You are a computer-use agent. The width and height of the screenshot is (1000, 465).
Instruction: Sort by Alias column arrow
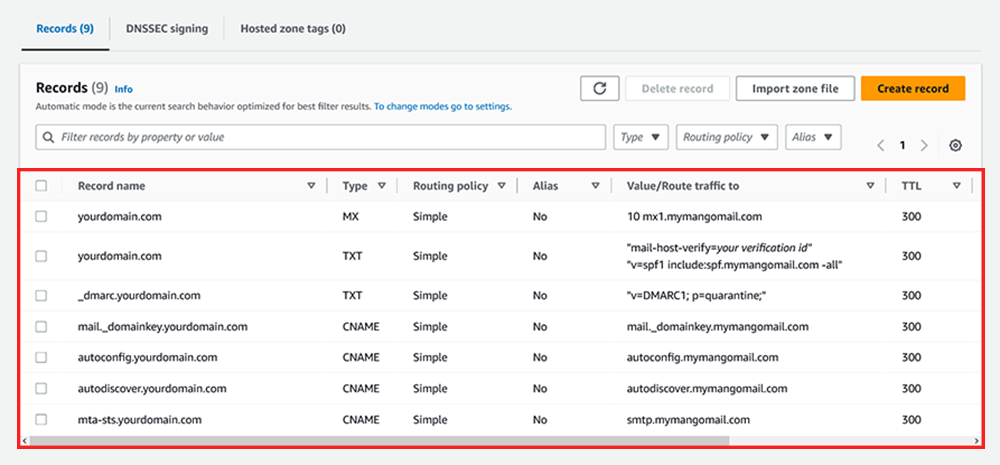[595, 186]
